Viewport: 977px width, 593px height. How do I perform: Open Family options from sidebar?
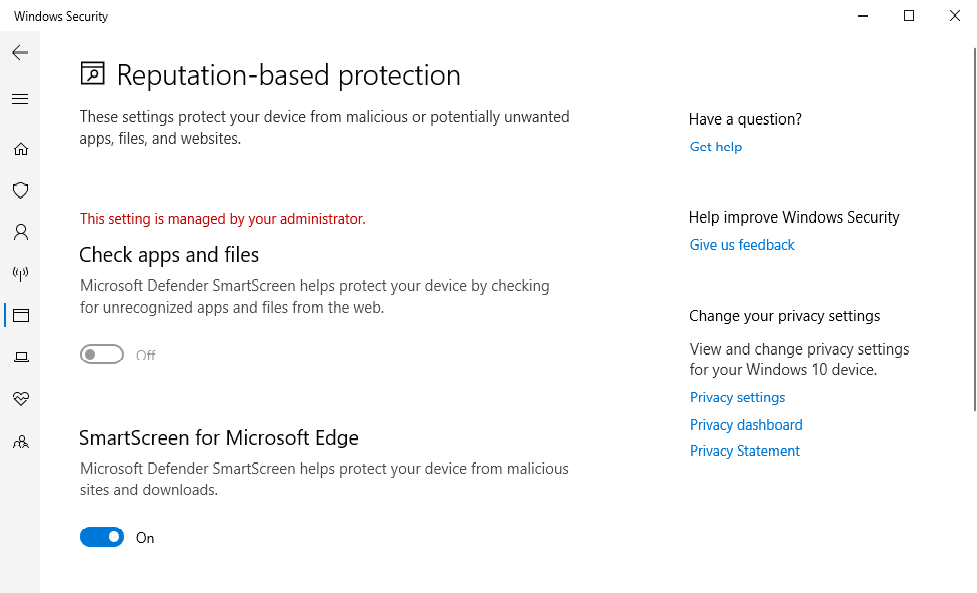pyautogui.click(x=20, y=441)
